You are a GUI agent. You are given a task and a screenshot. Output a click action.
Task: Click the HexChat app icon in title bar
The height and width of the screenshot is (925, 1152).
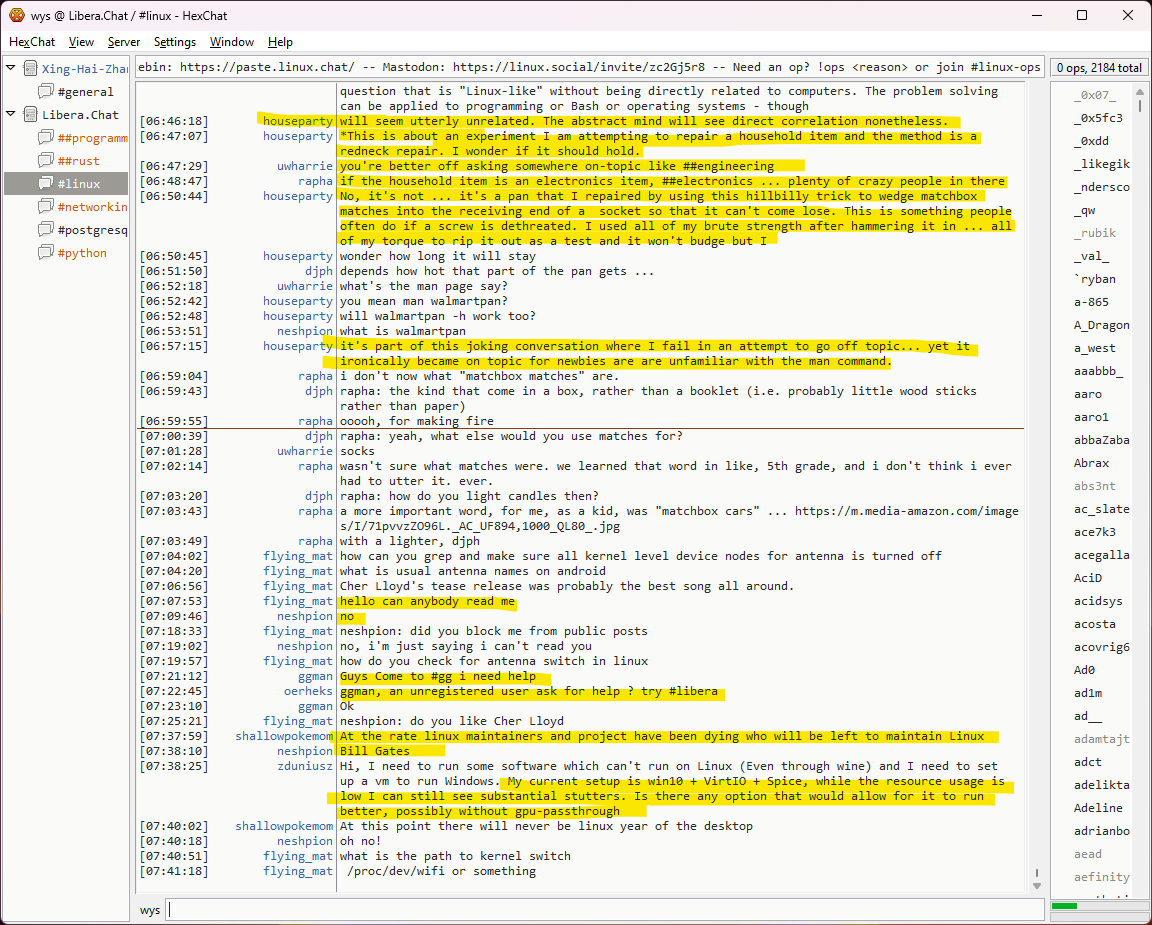tap(16, 15)
